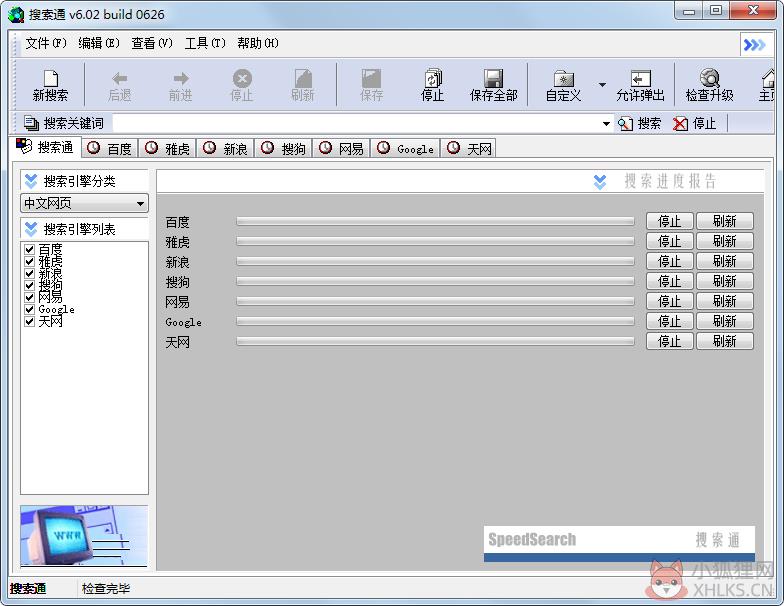784x606 pixels.
Task: Click the search keyword input field
Action: tap(356, 124)
